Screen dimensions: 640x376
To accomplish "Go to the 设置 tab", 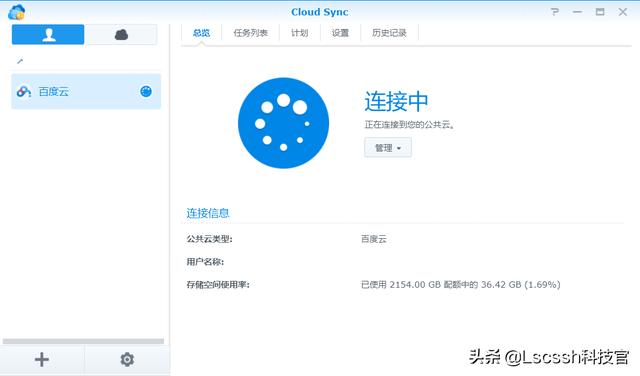I will (x=340, y=33).
